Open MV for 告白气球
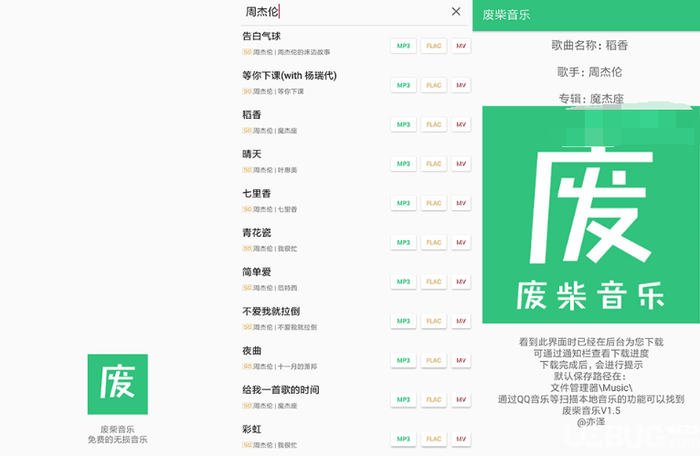 [x=461, y=46]
